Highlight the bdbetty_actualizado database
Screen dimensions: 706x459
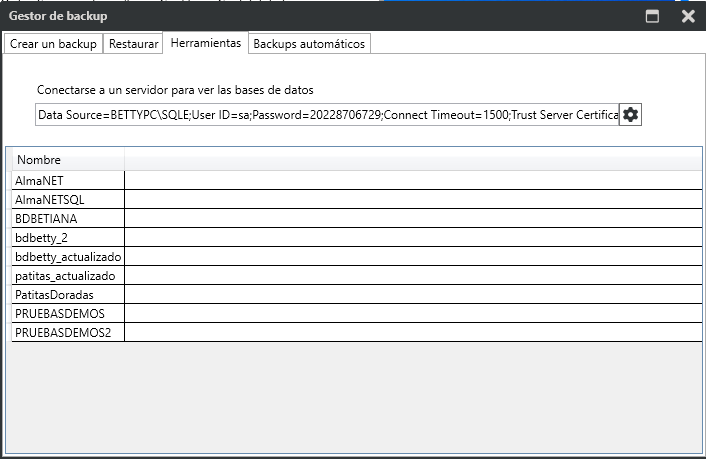coord(68,256)
